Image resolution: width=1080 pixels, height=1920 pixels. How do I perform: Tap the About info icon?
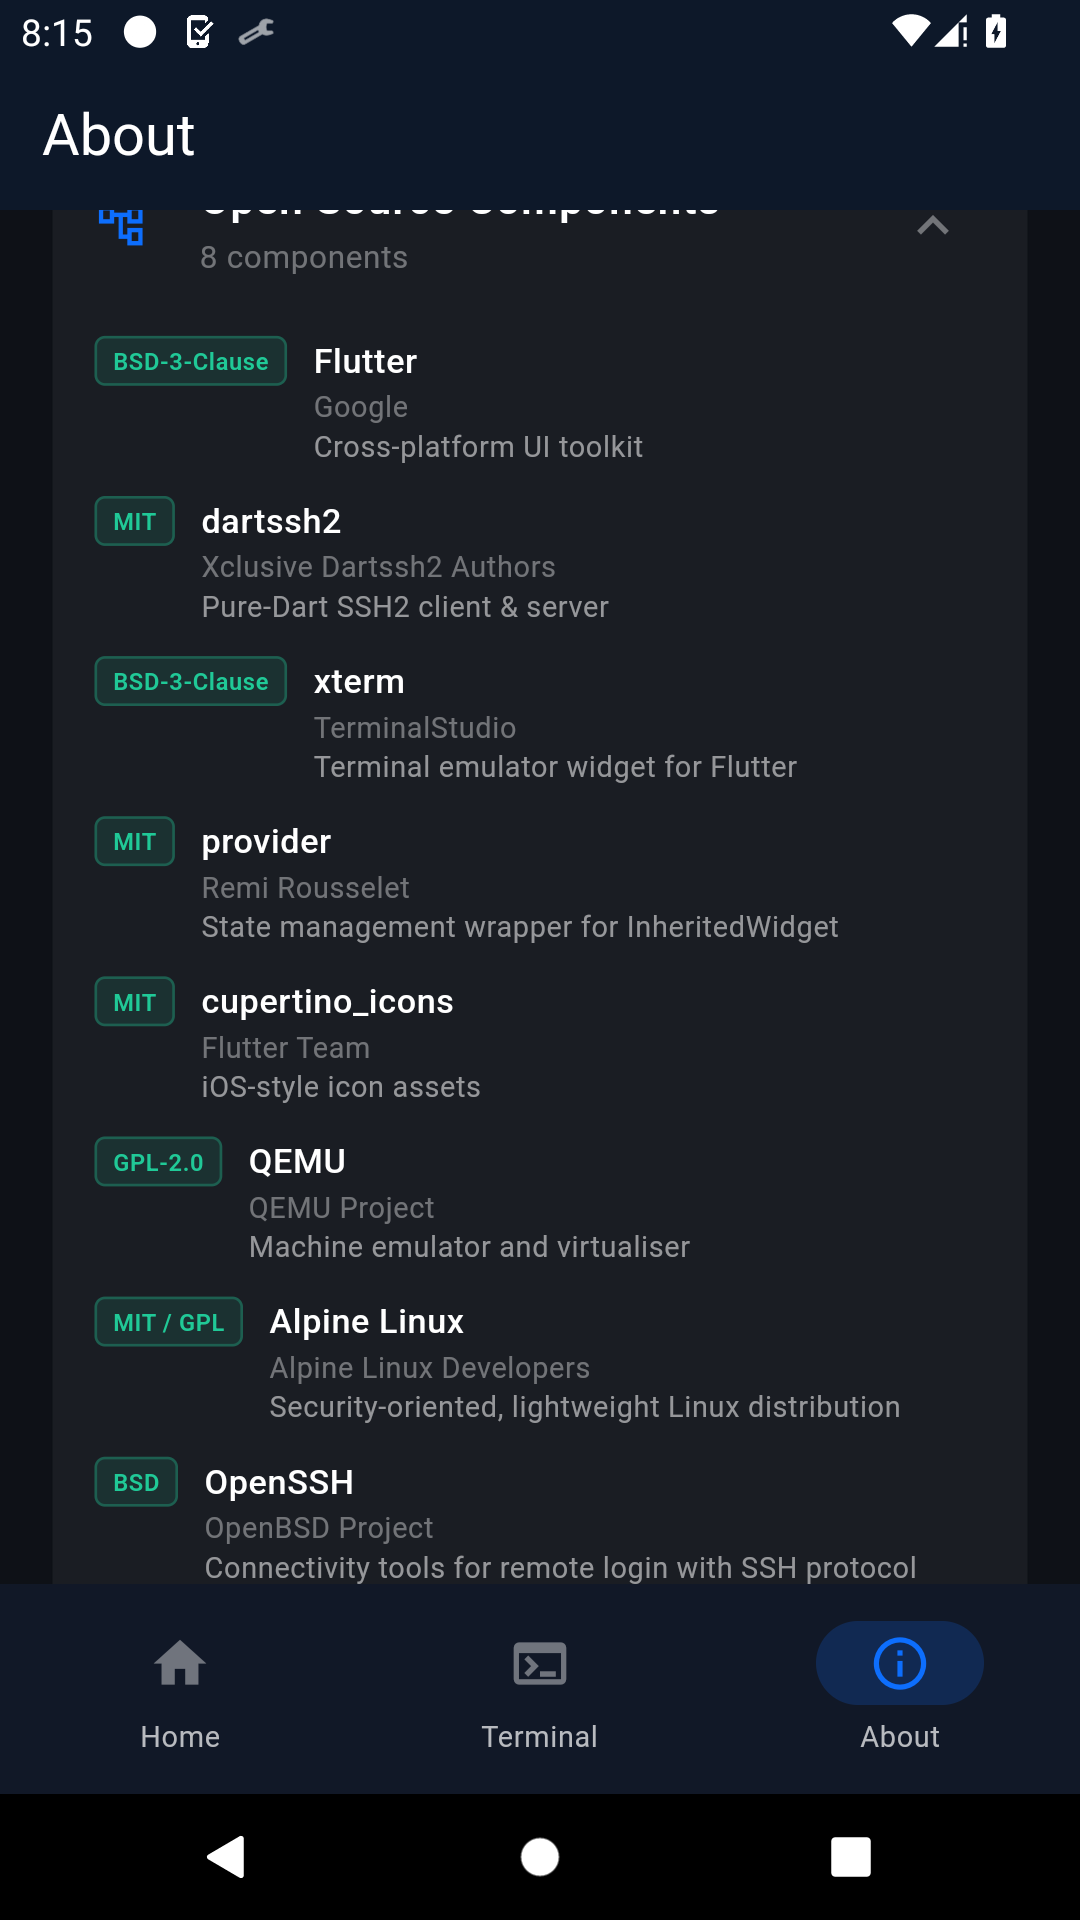click(898, 1663)
